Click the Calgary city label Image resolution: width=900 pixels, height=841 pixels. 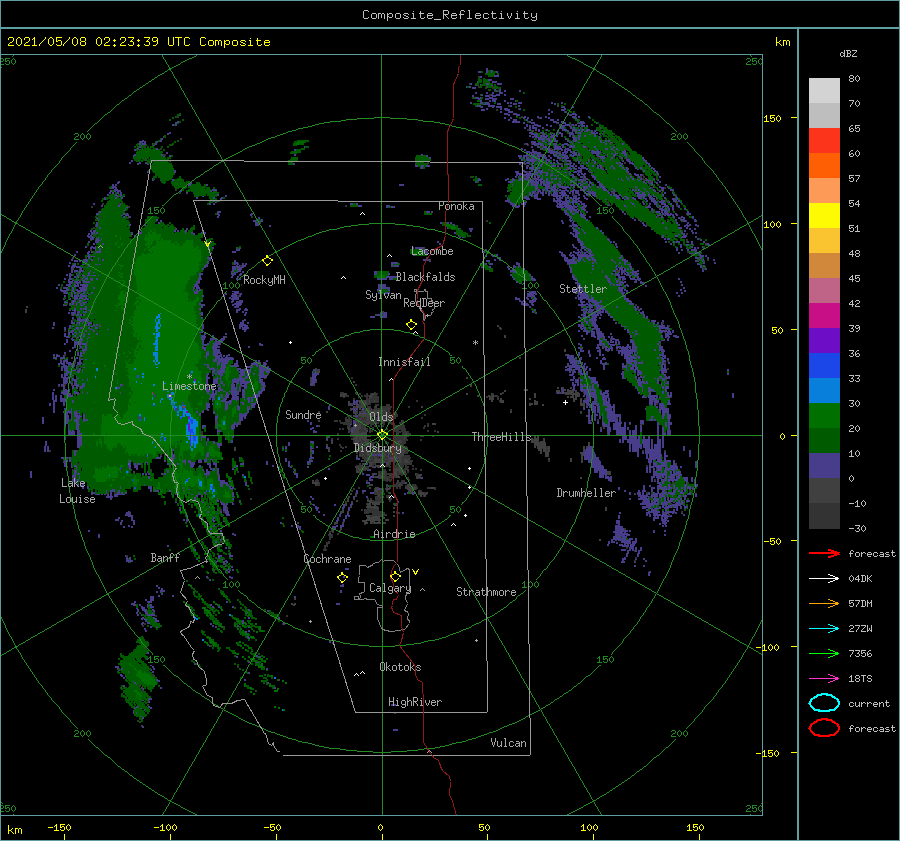[x=390, y=588]
